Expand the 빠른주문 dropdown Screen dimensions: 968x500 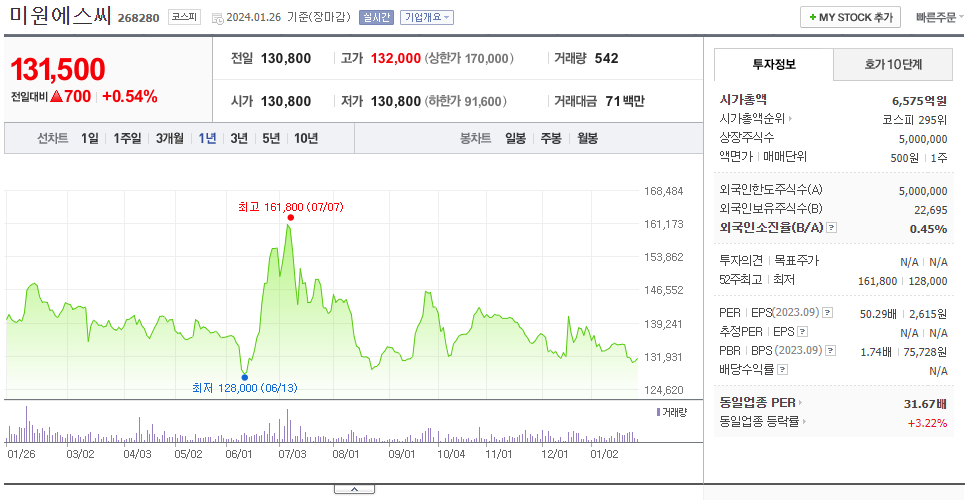pos(940,17)
